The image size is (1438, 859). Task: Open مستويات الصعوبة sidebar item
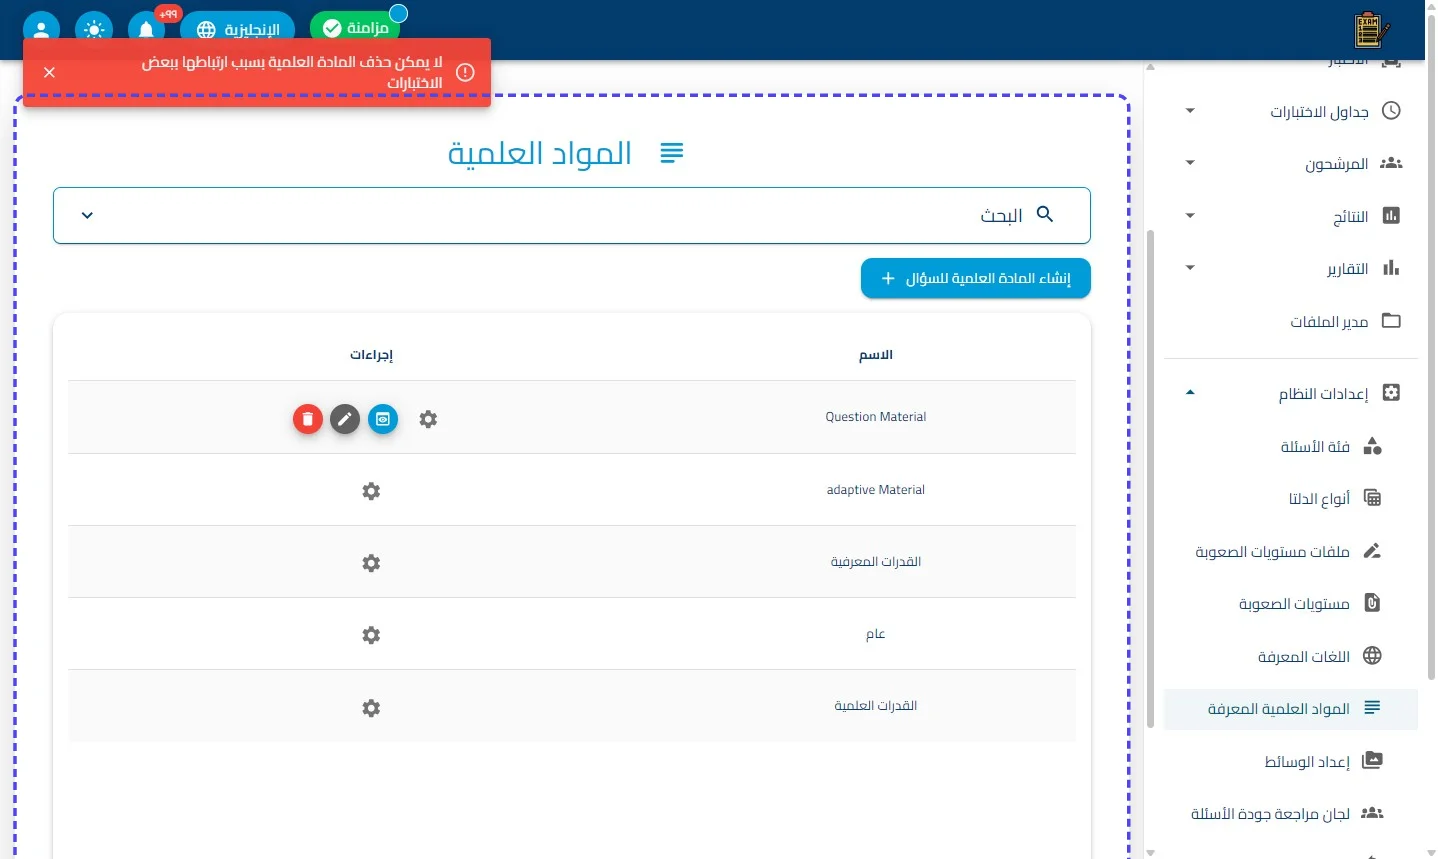click(1291, 603)
